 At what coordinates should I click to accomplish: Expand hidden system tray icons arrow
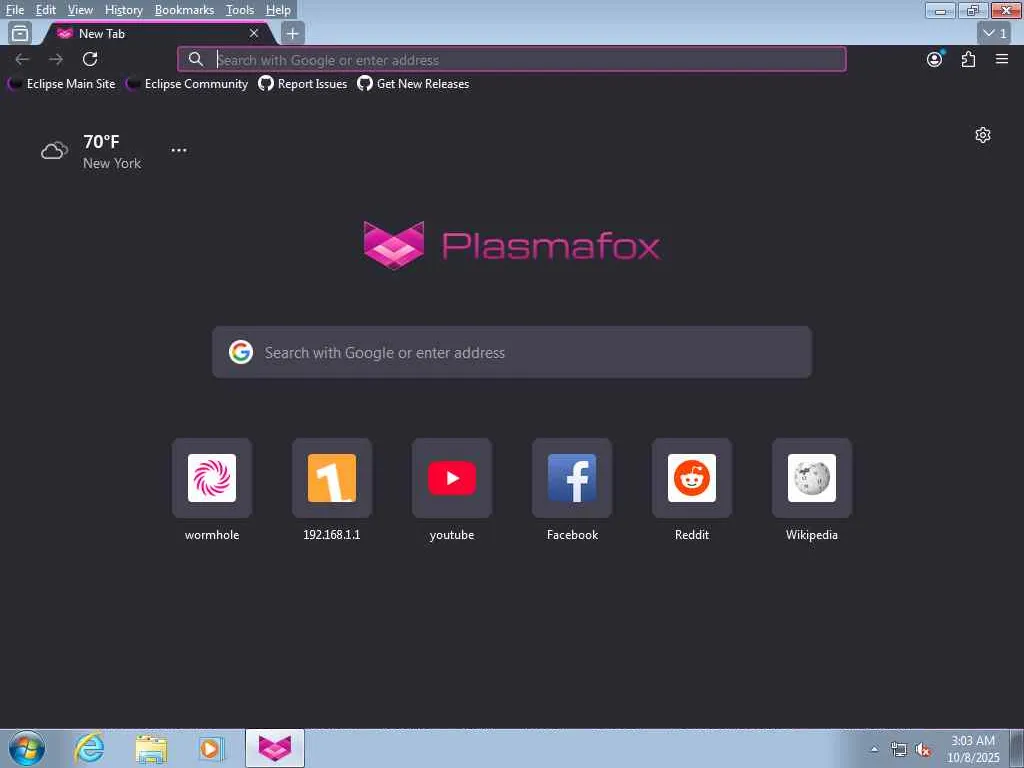coord(874,750)
